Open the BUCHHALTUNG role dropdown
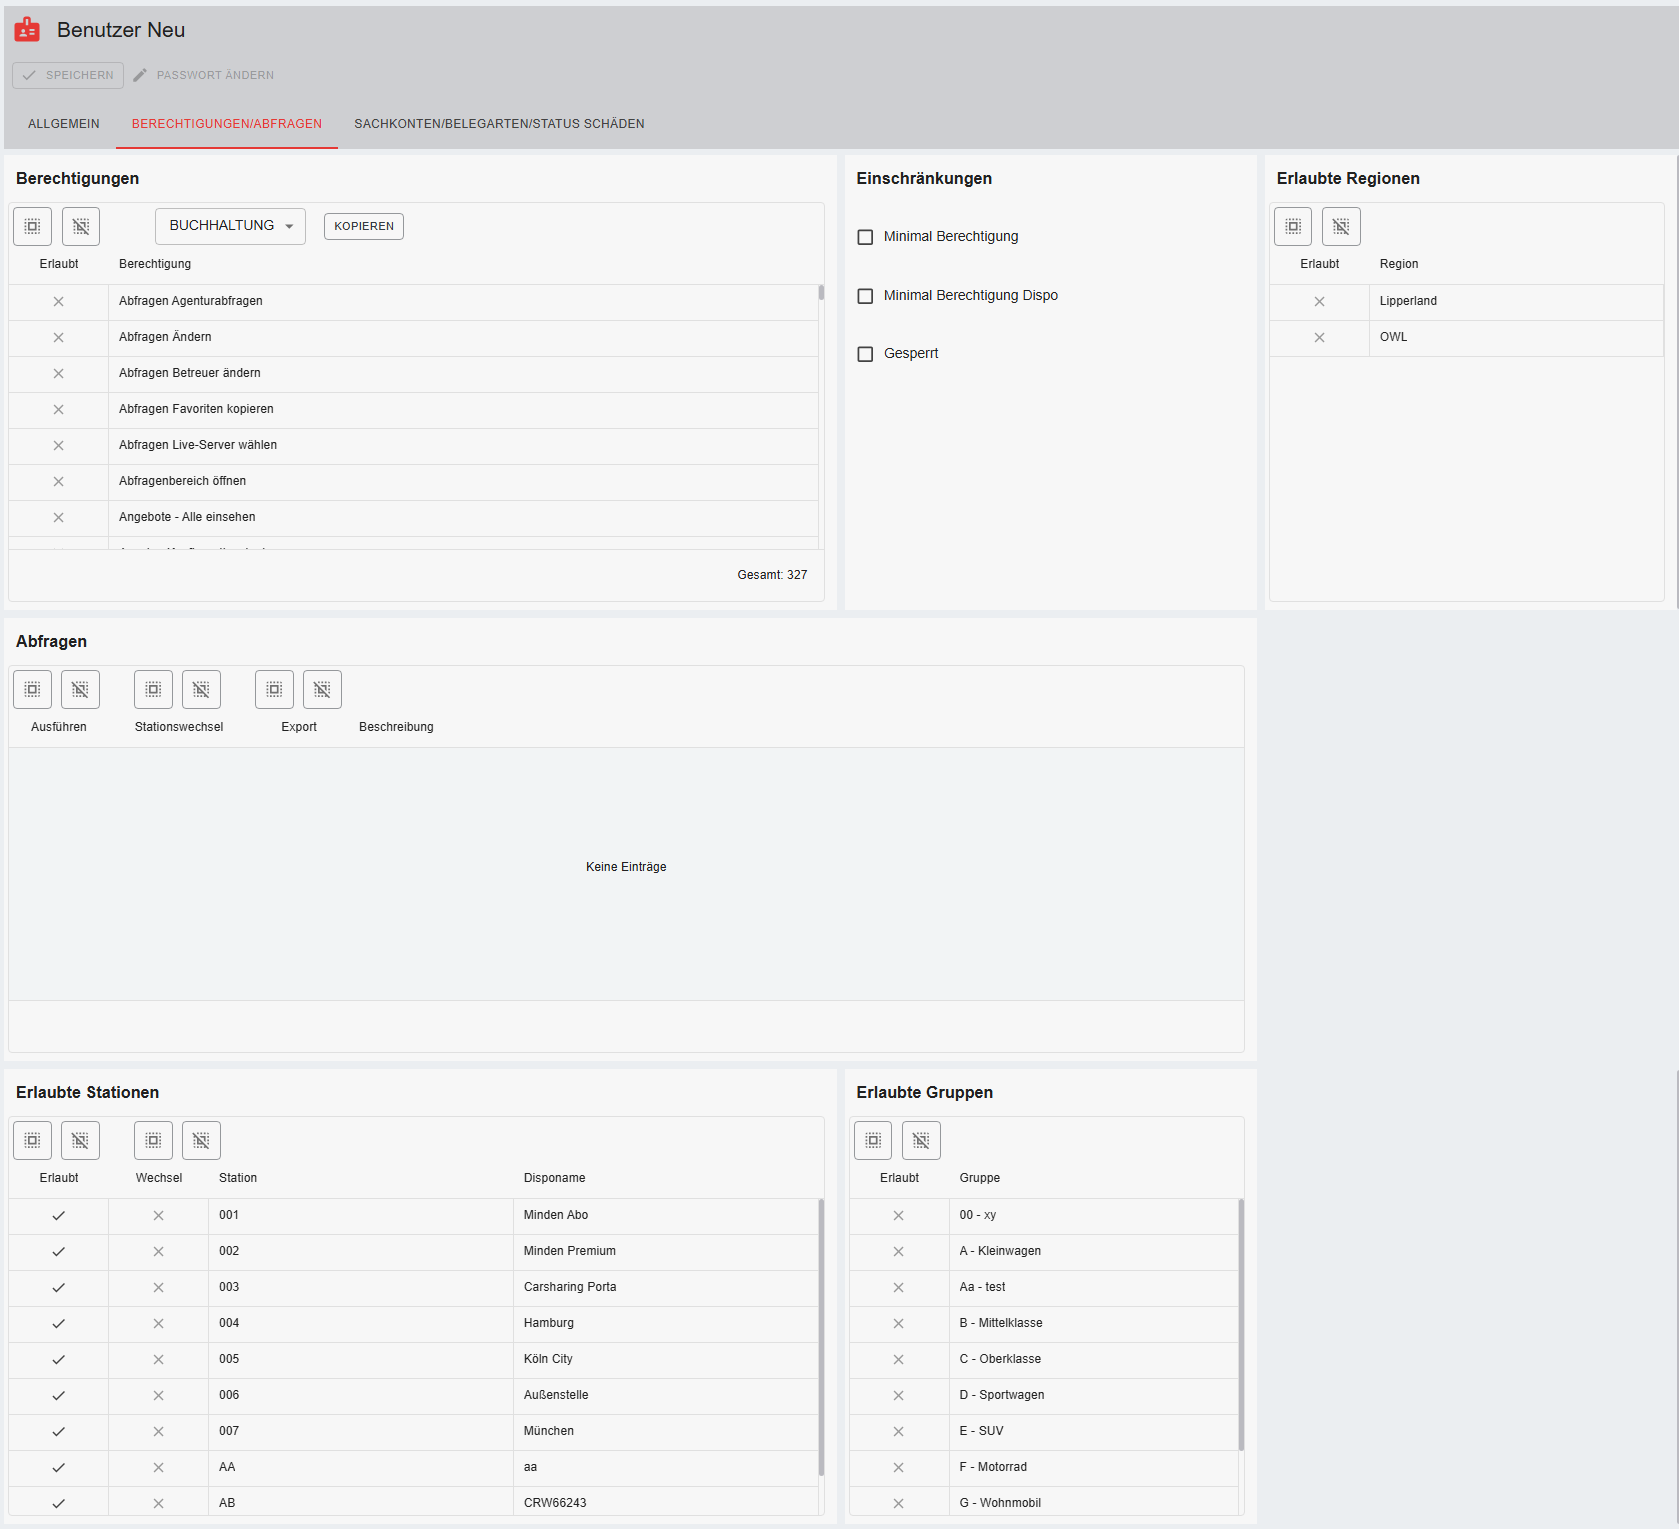 tap(230, 227)
